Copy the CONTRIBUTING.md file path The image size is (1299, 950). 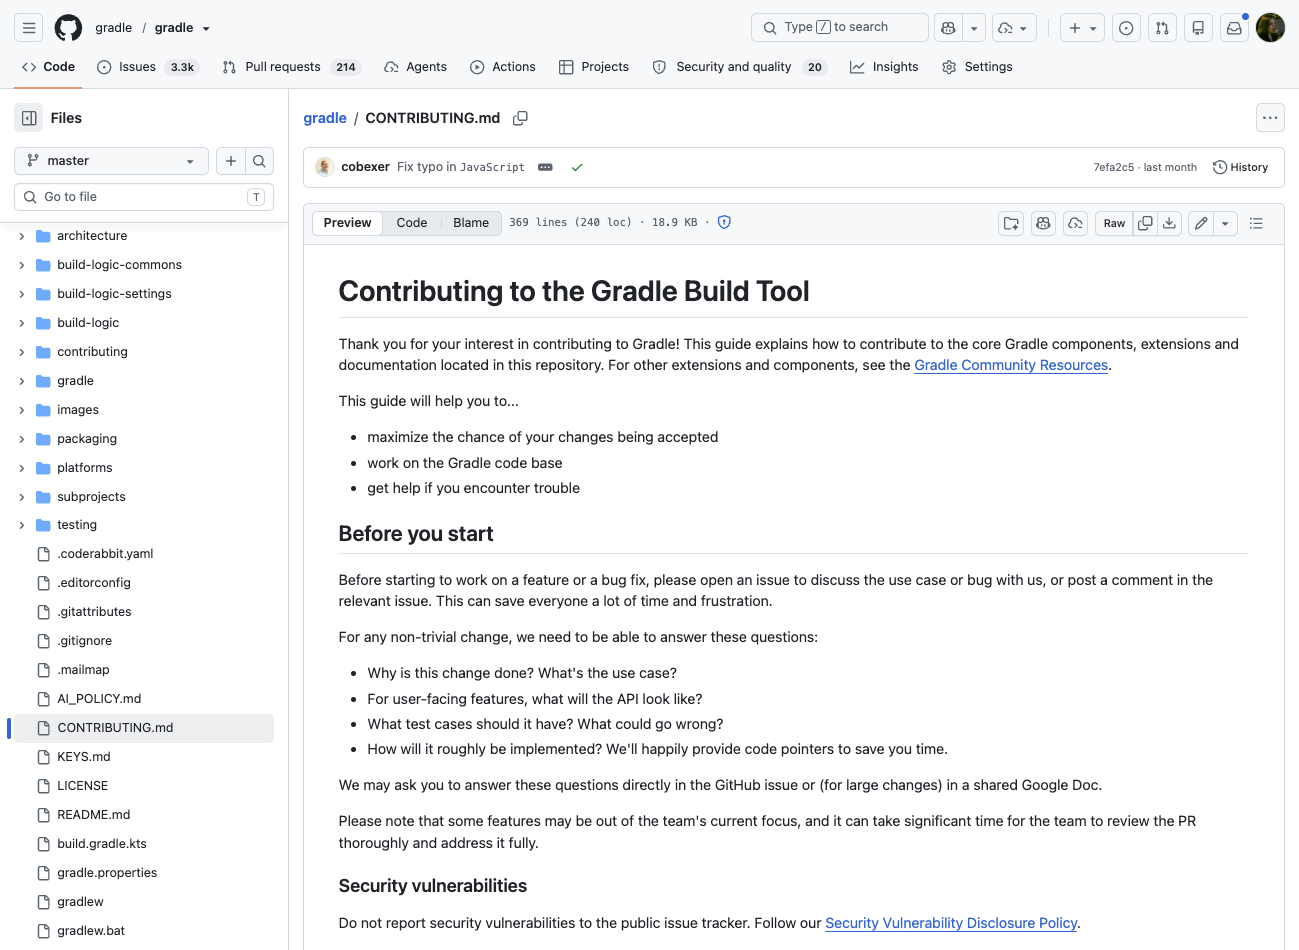coord(520,118)
